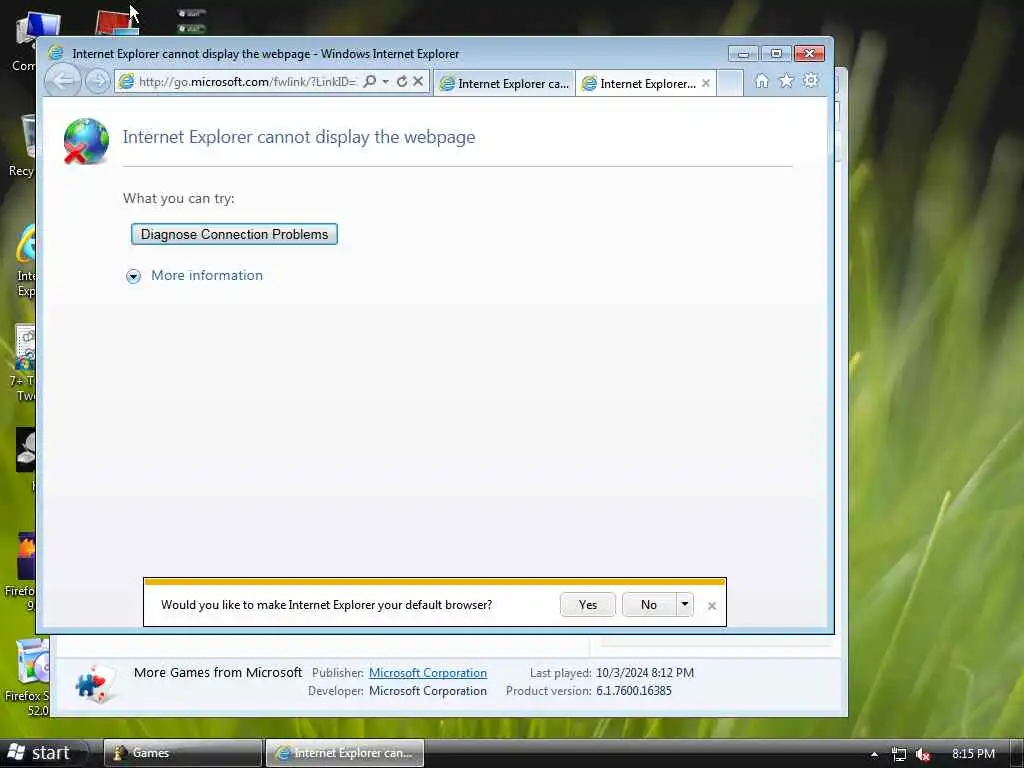This screenshot has height=768, width=1024.
Task: Open a new tab with blank tab button
Action: pos(730,84)
